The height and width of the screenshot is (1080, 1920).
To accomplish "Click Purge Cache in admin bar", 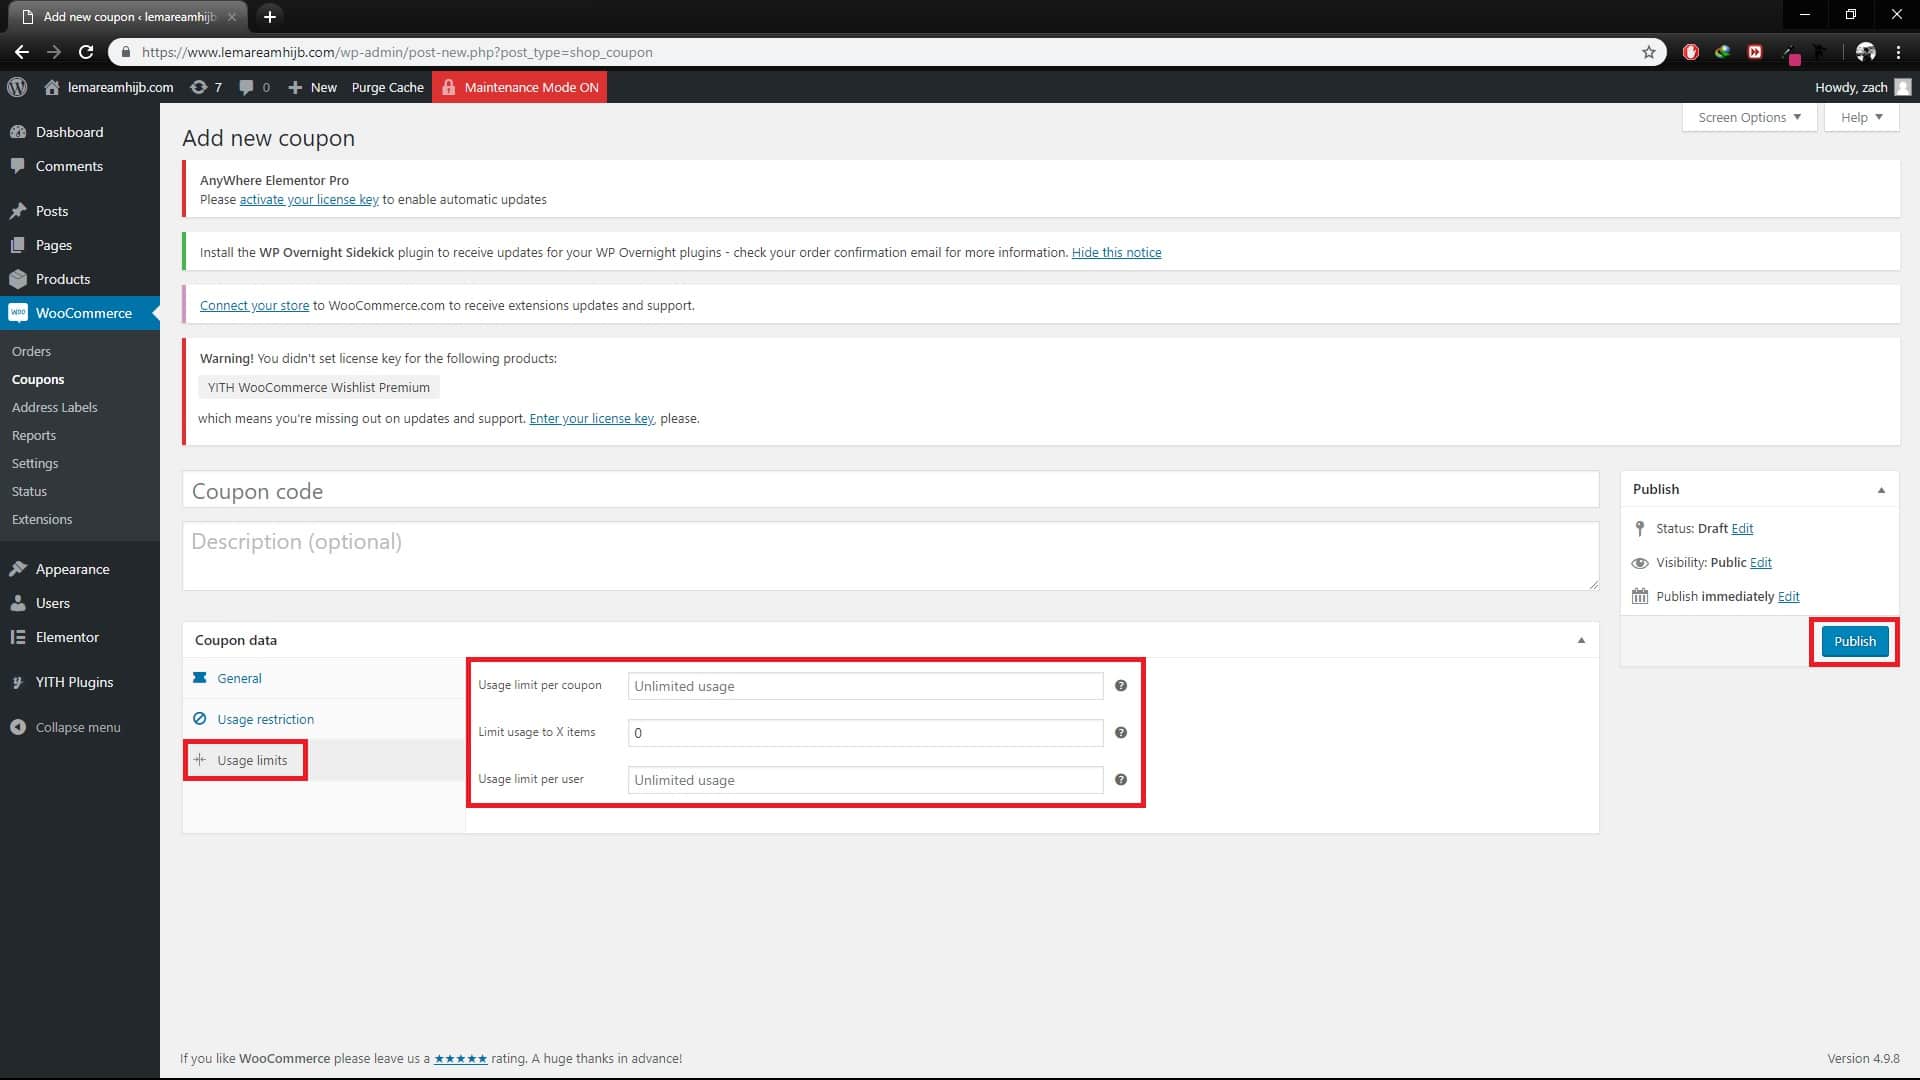I will tap(387, 87).
